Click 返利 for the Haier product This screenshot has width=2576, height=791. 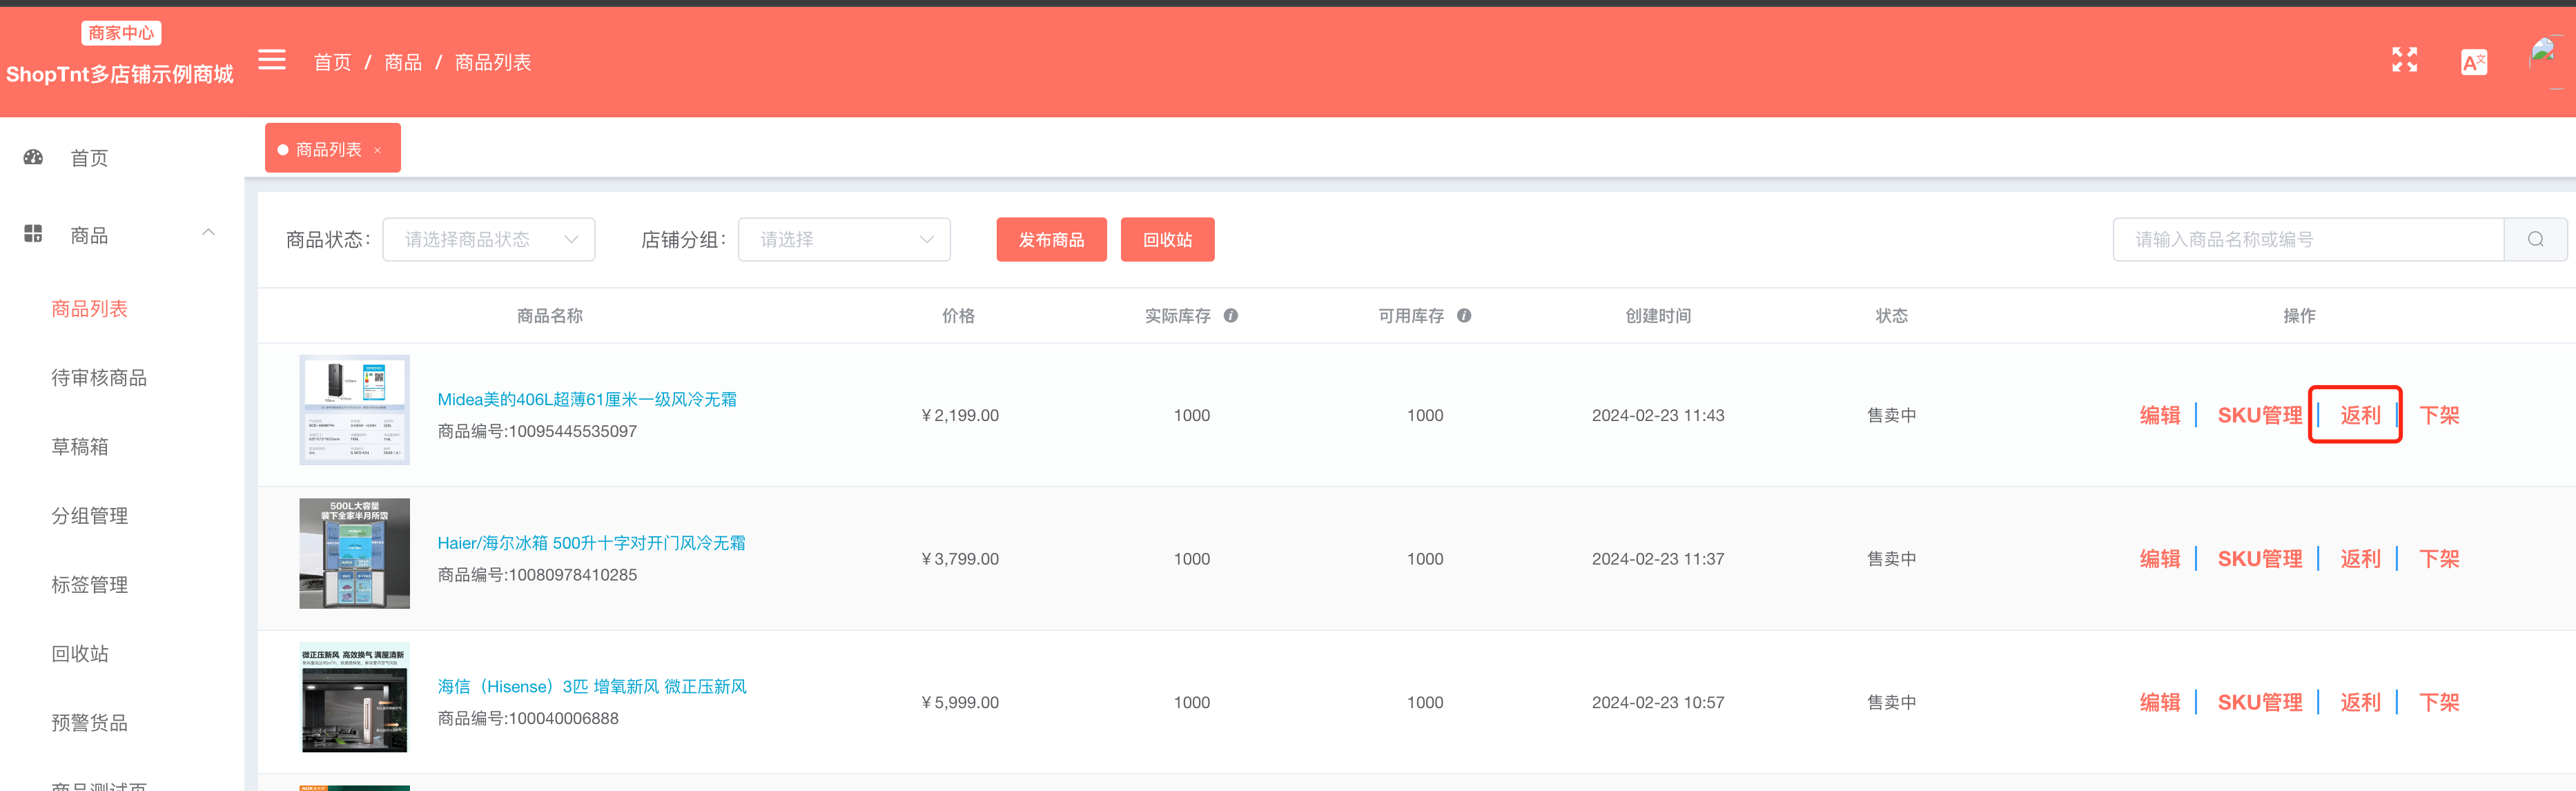(2360, 559)
